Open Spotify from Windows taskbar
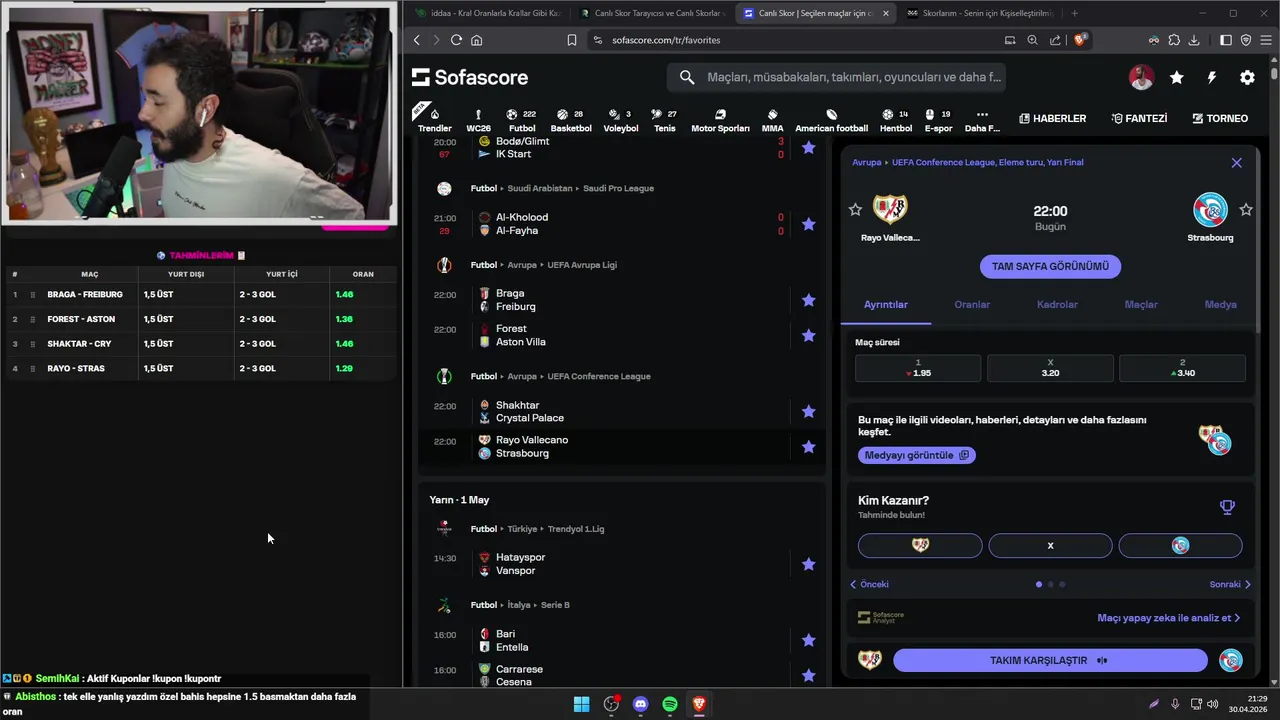 click(670, 704)
